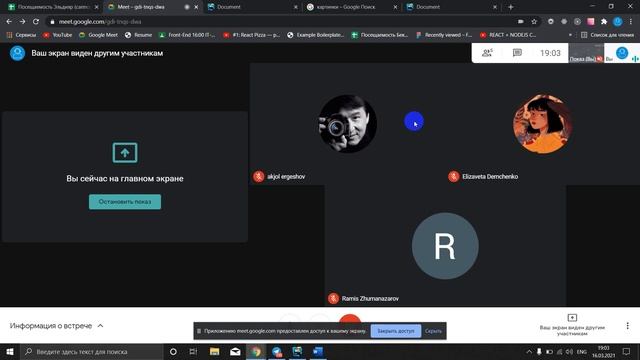Open Telegram from the taskbar
640x360 pixels.
point(277,351)
